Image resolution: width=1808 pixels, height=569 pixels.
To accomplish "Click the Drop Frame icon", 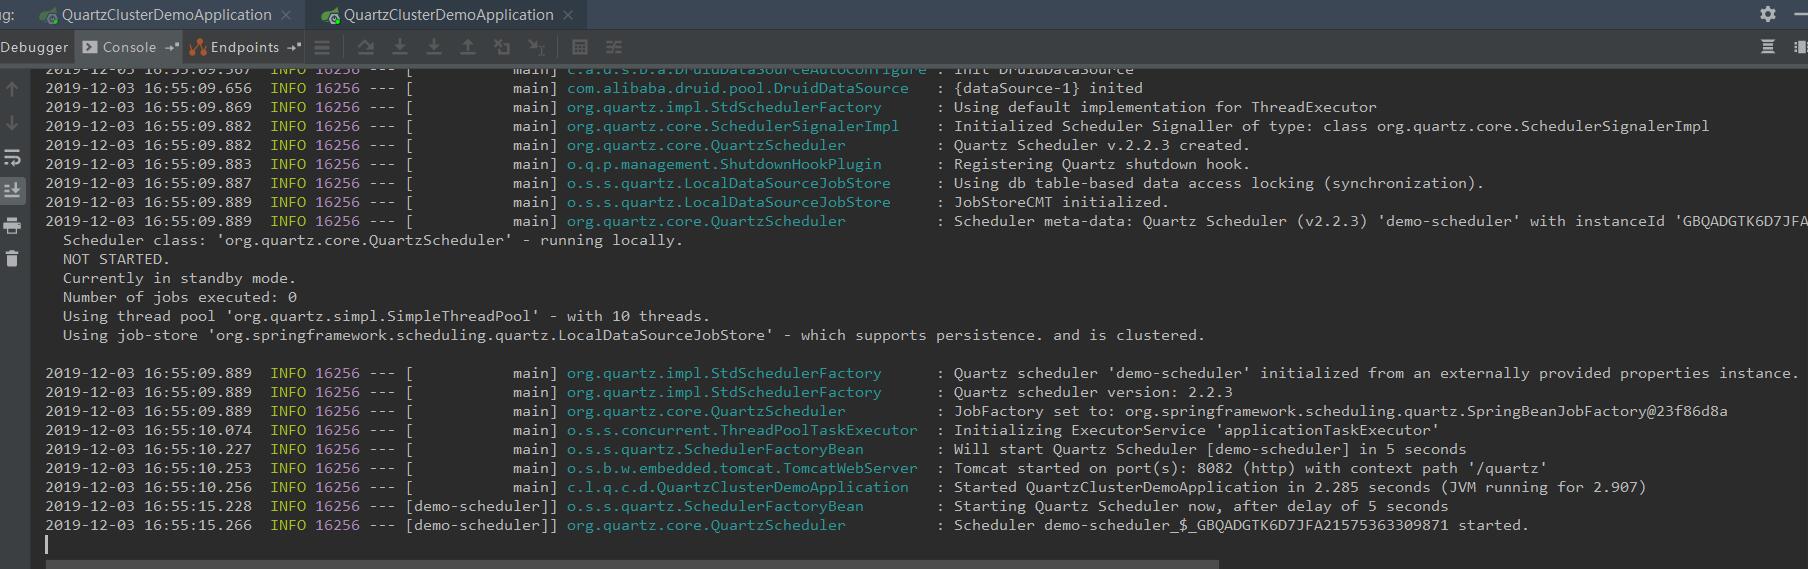I will point(502,47).
